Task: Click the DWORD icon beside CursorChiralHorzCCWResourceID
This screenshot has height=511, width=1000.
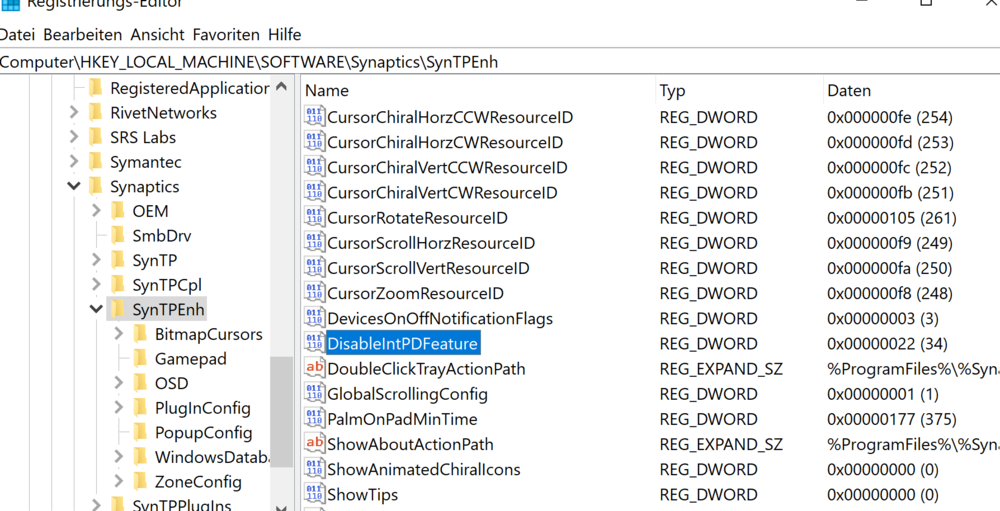Action: pyautogui.click(x=314, y=118)
